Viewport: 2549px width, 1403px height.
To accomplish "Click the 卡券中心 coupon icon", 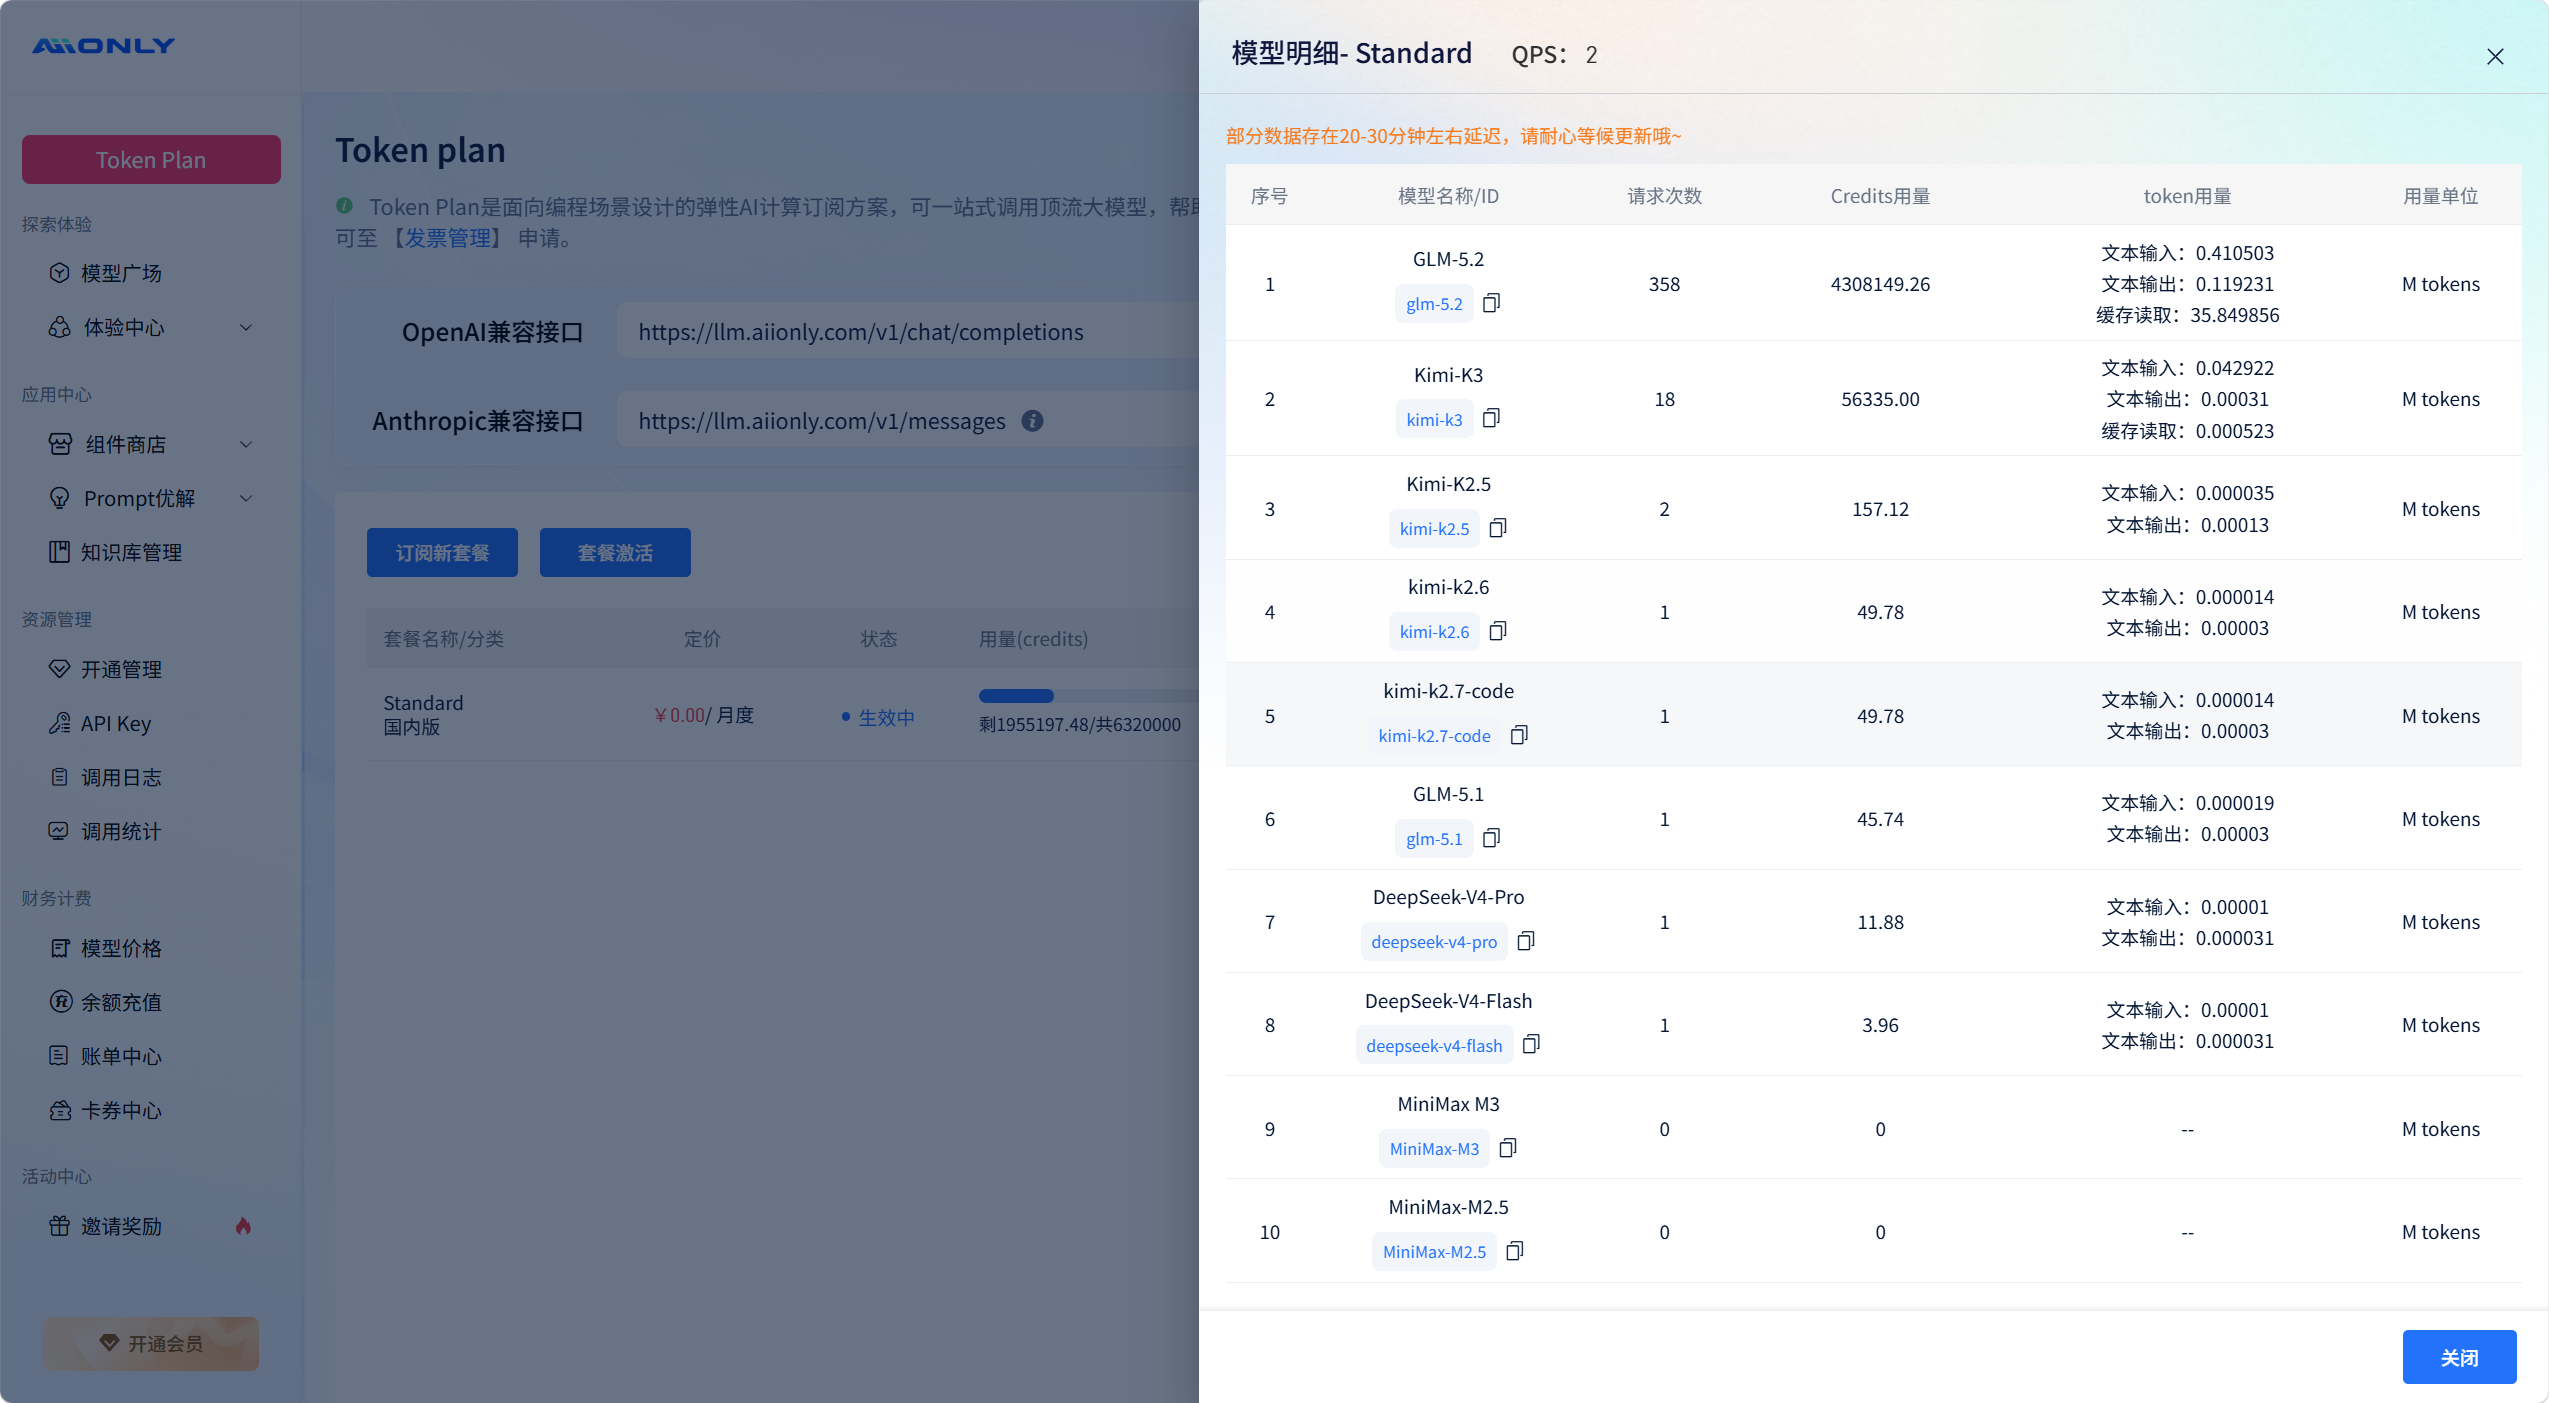I will 60,1110.
